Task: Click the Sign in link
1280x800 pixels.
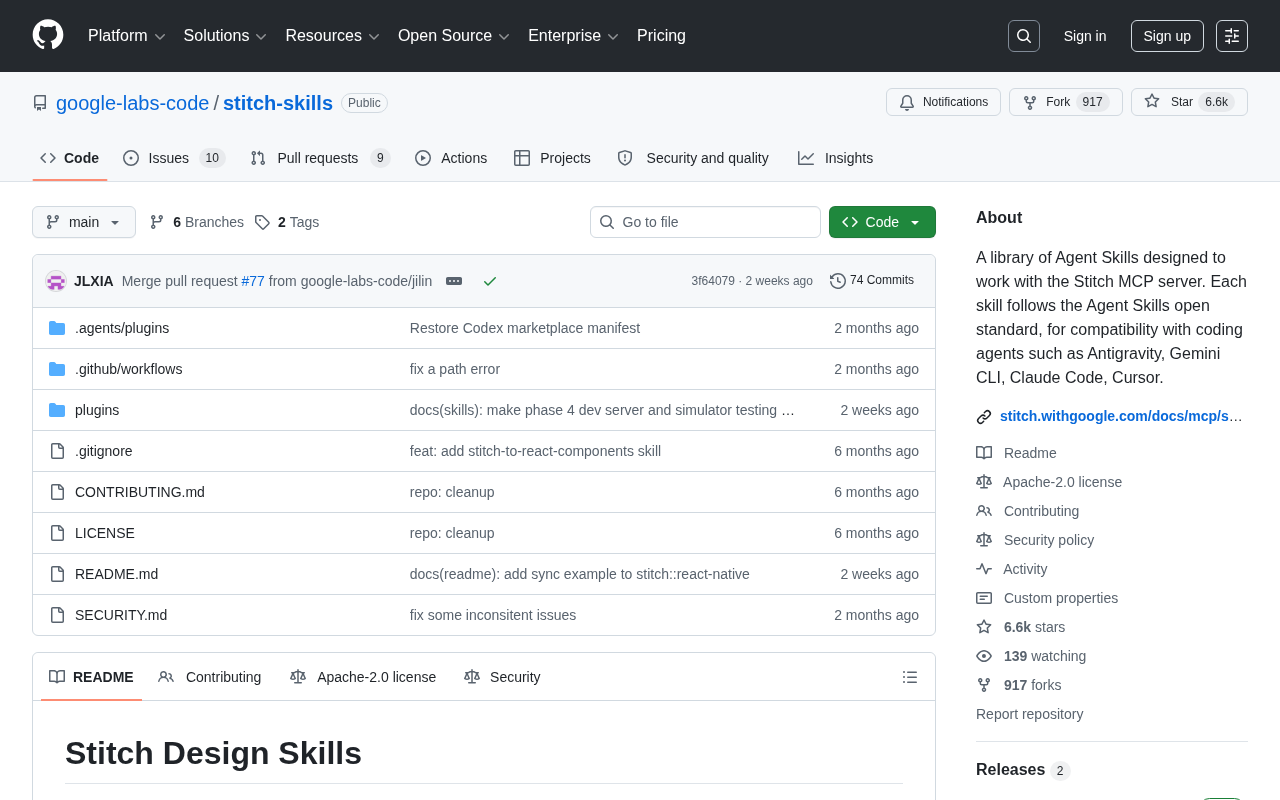Action: (1085, 36)
